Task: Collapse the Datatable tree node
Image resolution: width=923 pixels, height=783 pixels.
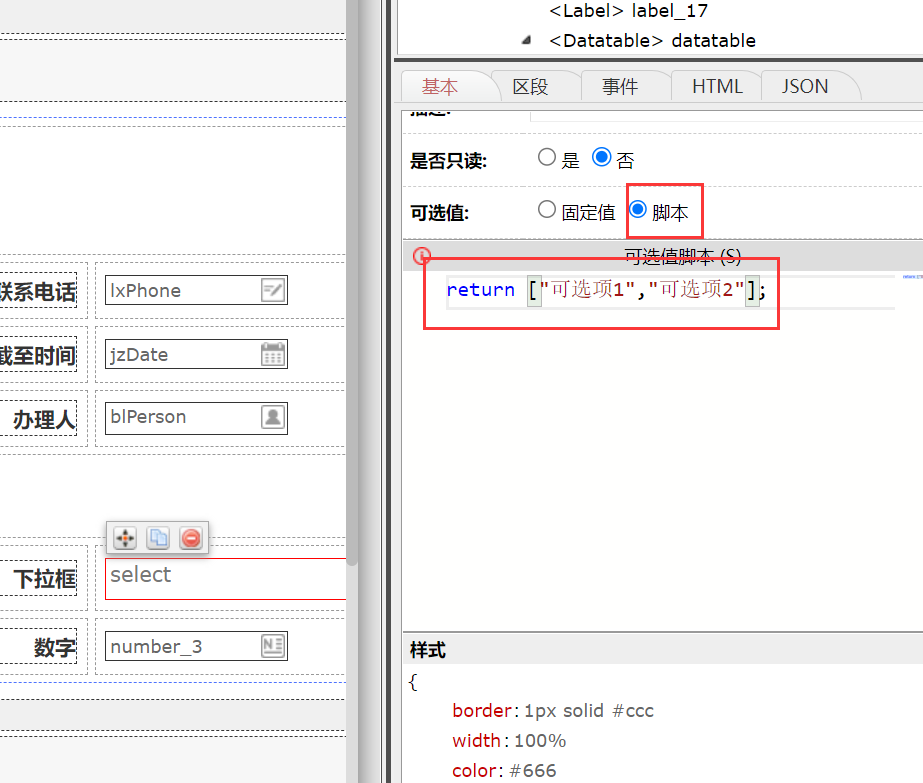Action: tap(526, 40)
